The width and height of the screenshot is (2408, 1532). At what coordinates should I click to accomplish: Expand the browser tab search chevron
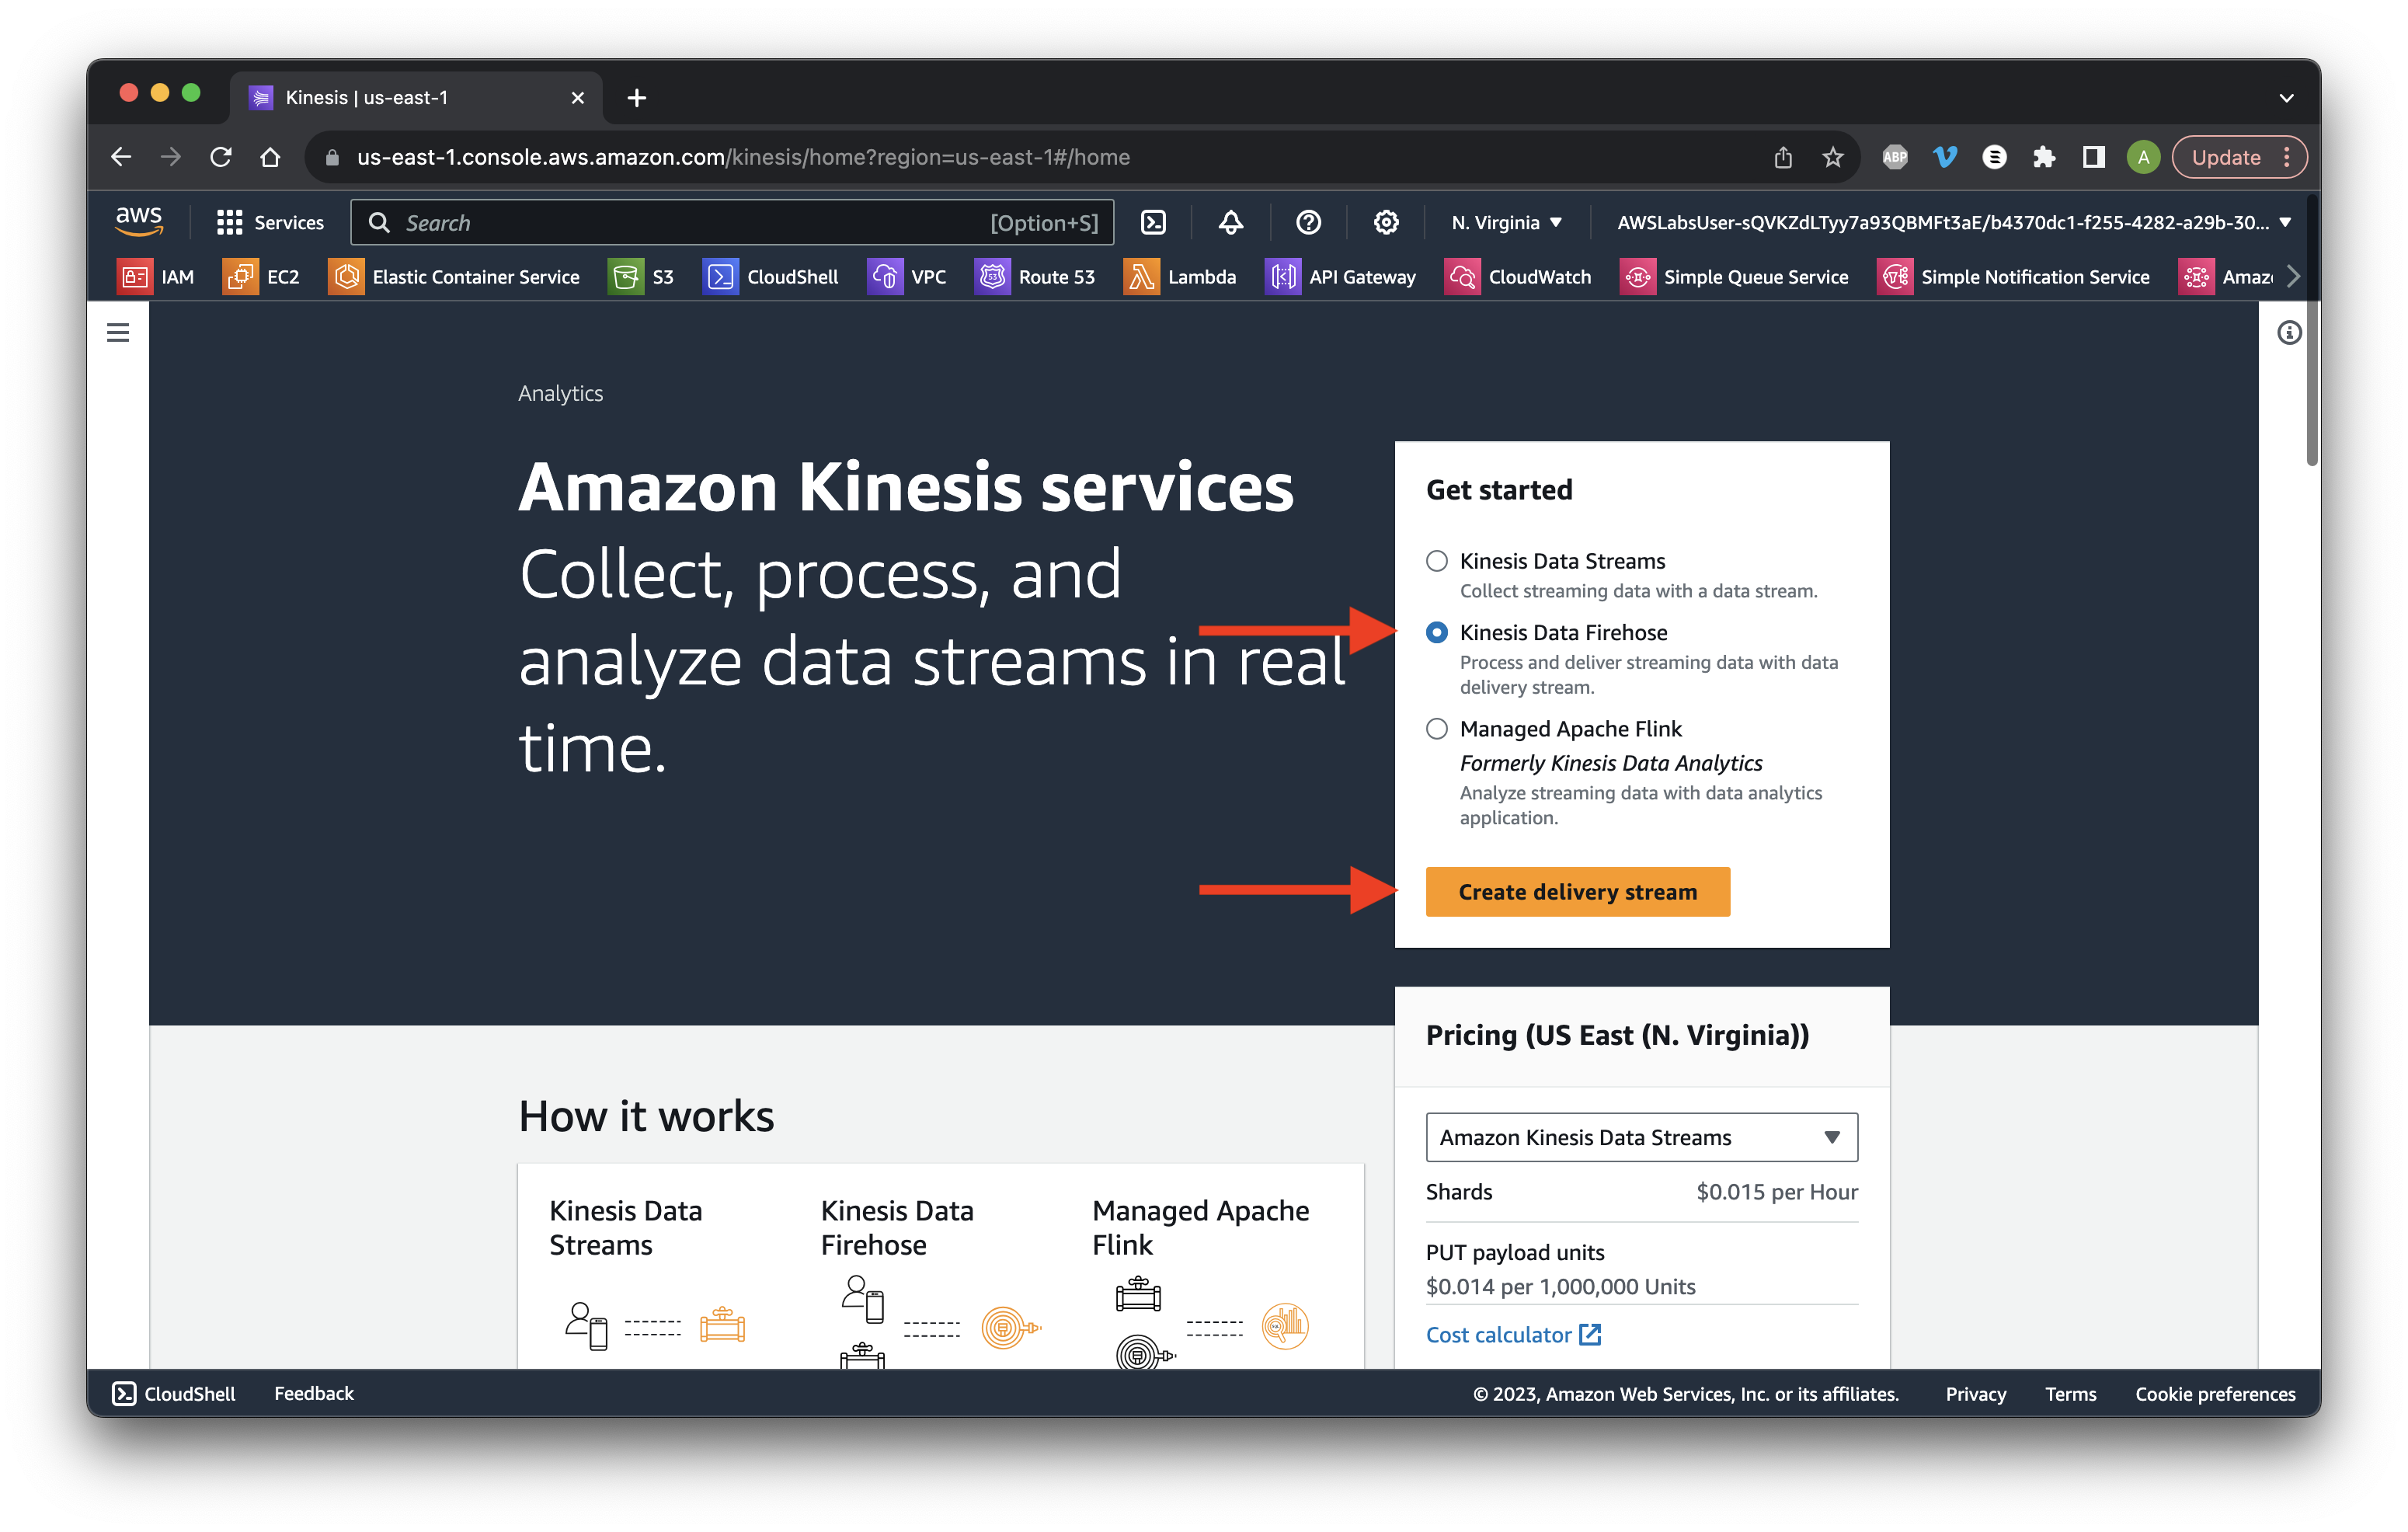tap(2286, 98)
